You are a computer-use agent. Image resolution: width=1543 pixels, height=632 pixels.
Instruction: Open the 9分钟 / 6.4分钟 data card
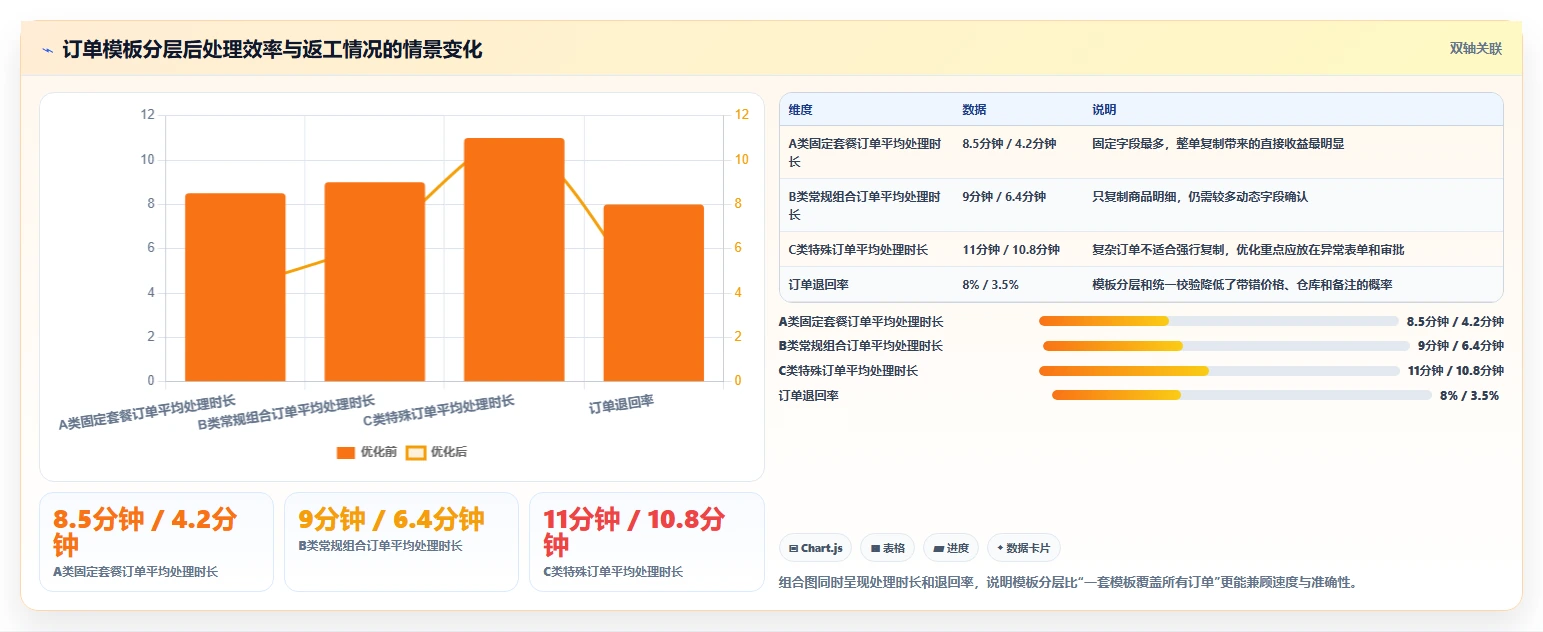point(401,542)
